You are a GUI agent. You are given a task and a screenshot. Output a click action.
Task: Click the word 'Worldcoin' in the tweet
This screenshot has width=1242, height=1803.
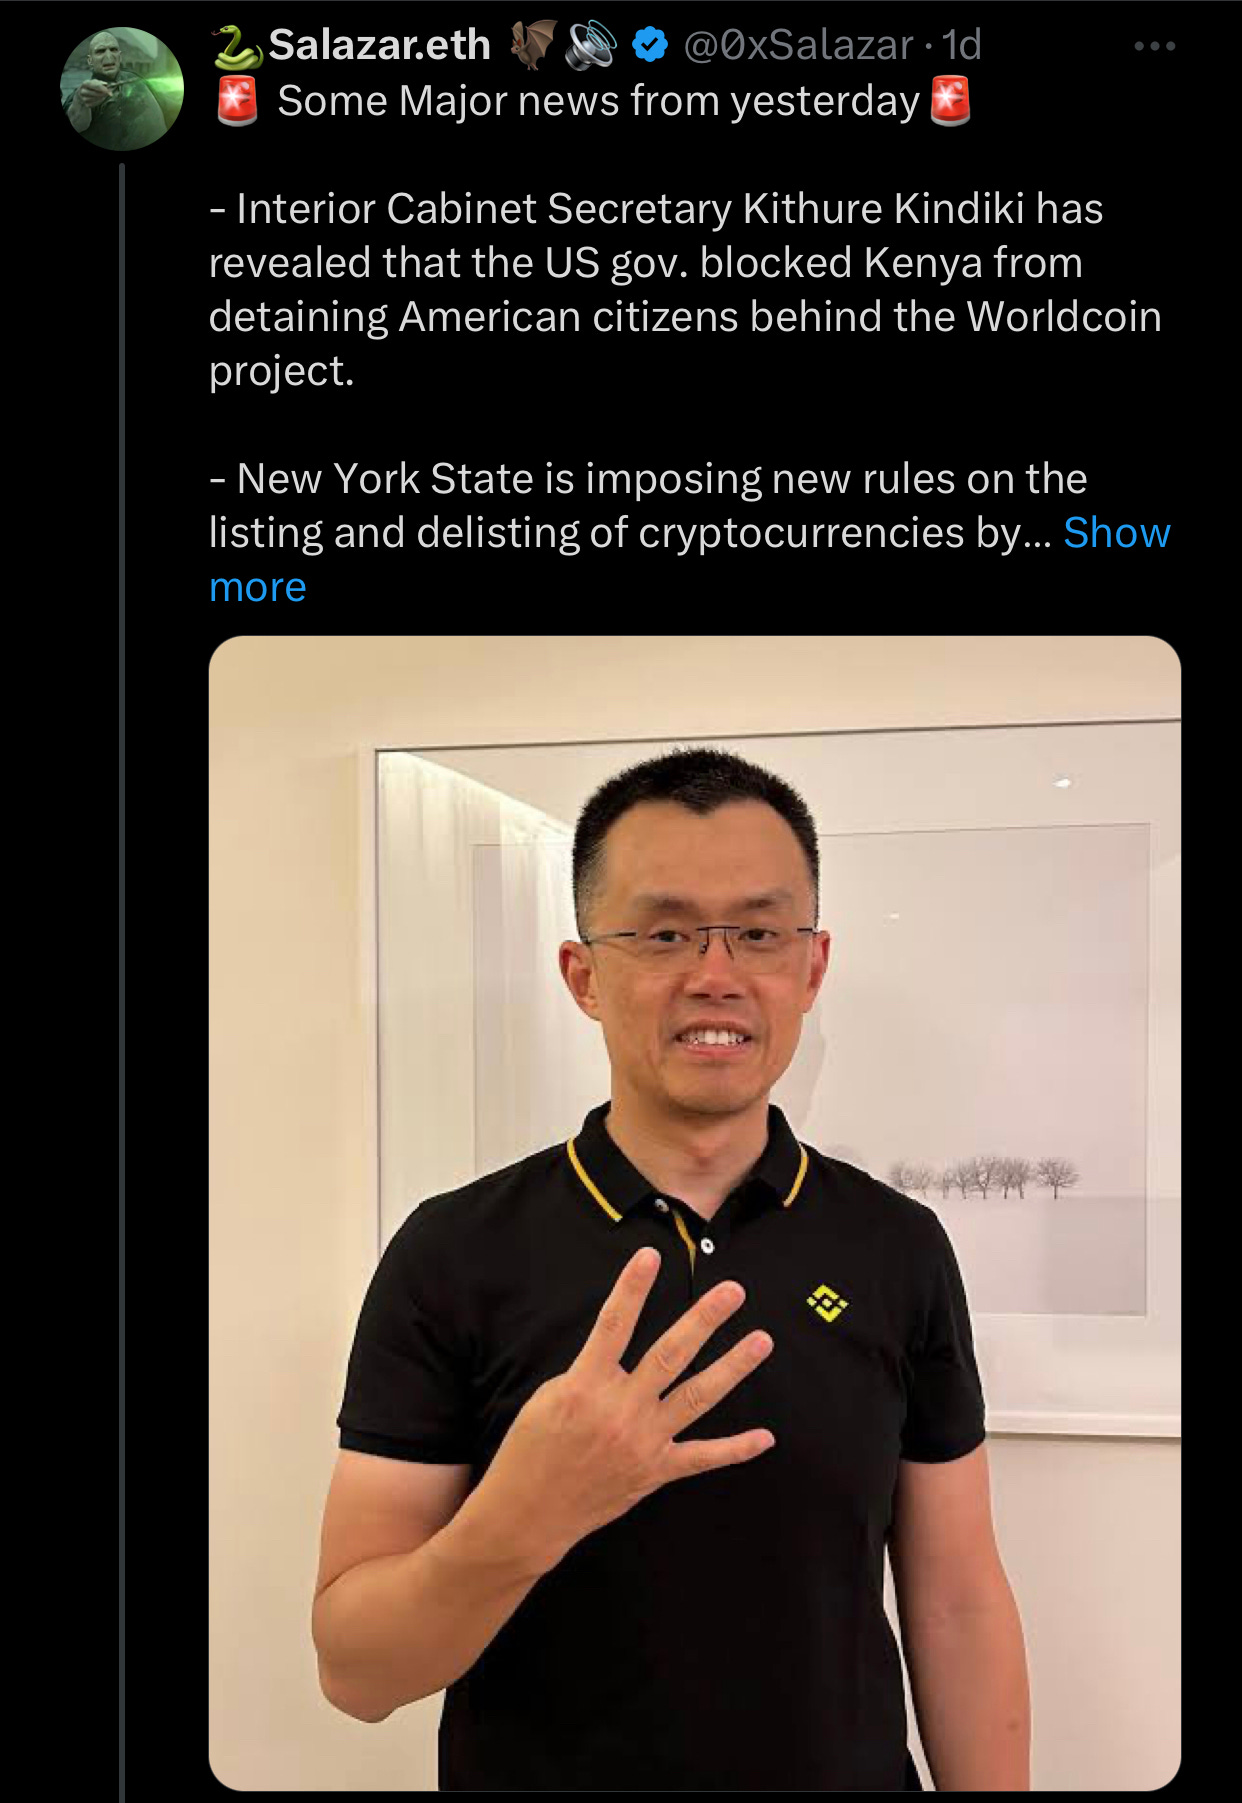tap(1064, 317)
